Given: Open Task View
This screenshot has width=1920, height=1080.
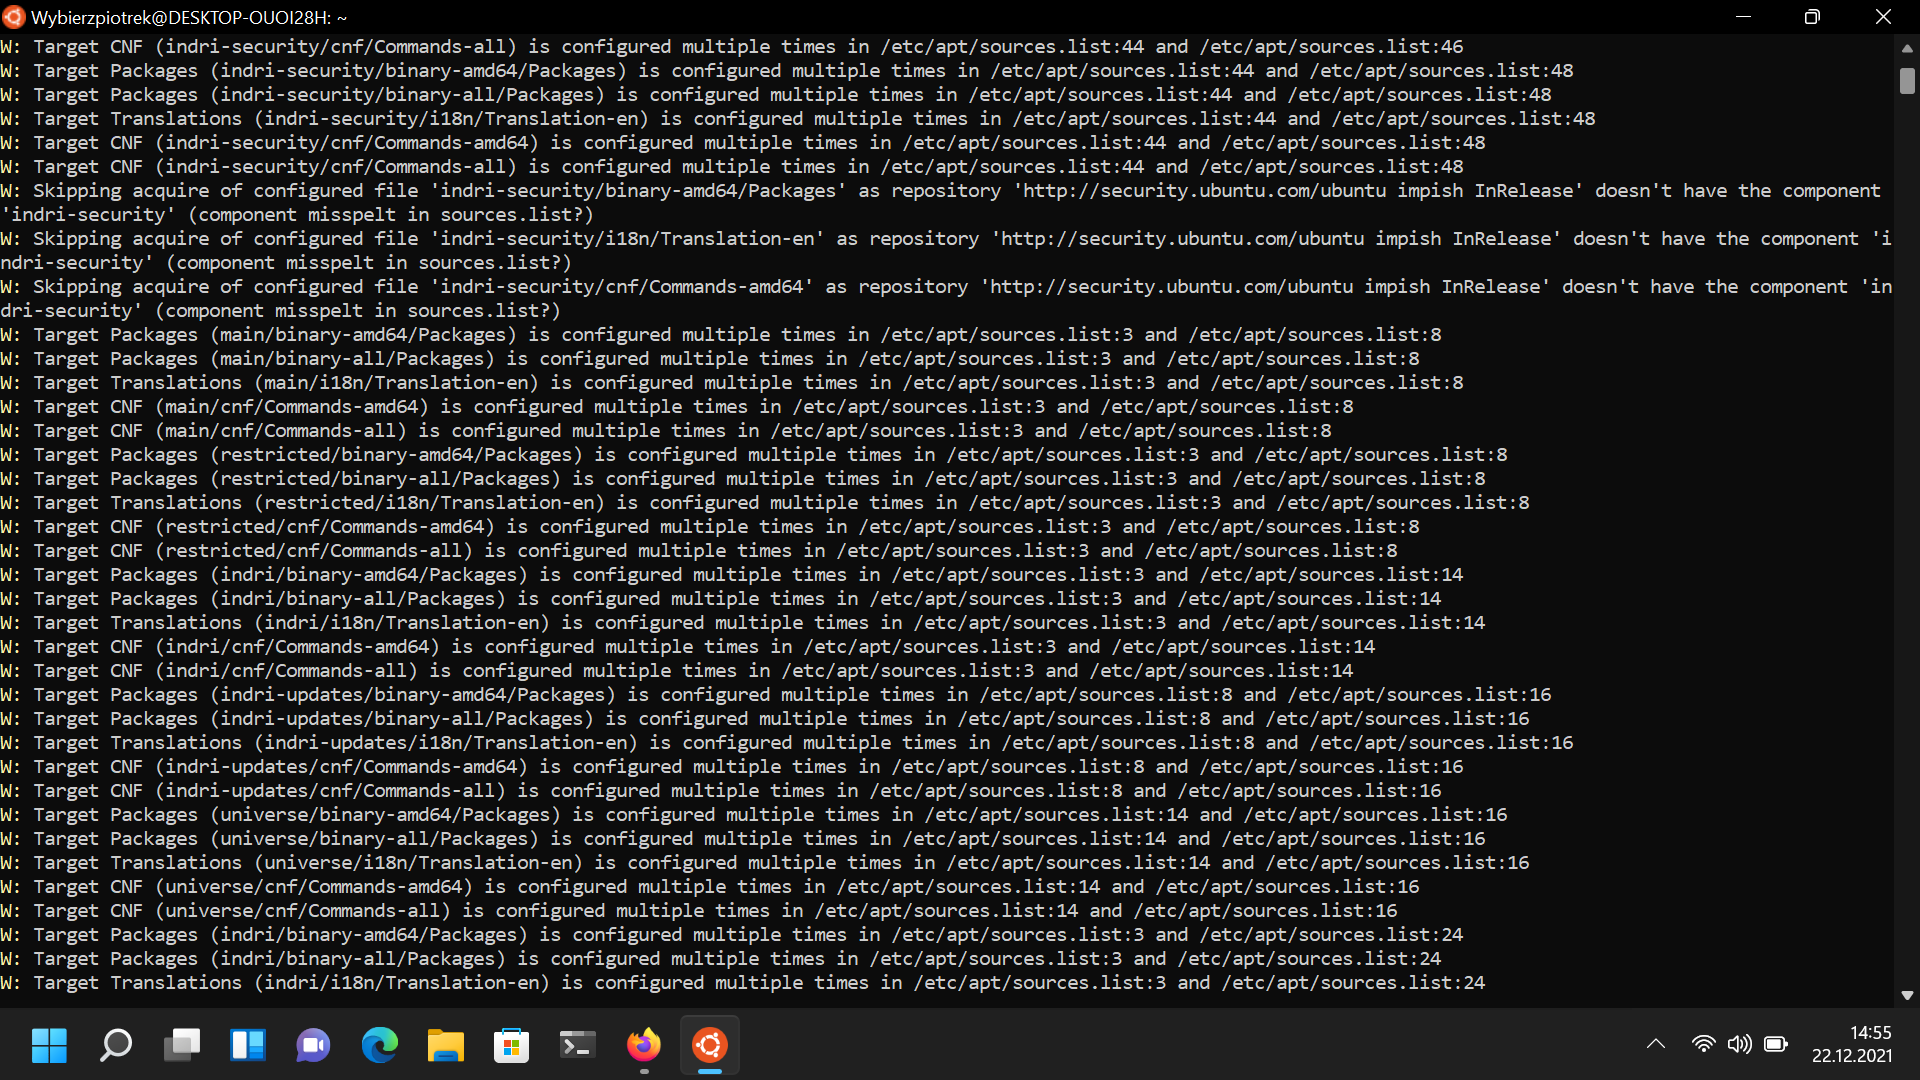Looking at the screenshot, I should (x=182, y=1045).
